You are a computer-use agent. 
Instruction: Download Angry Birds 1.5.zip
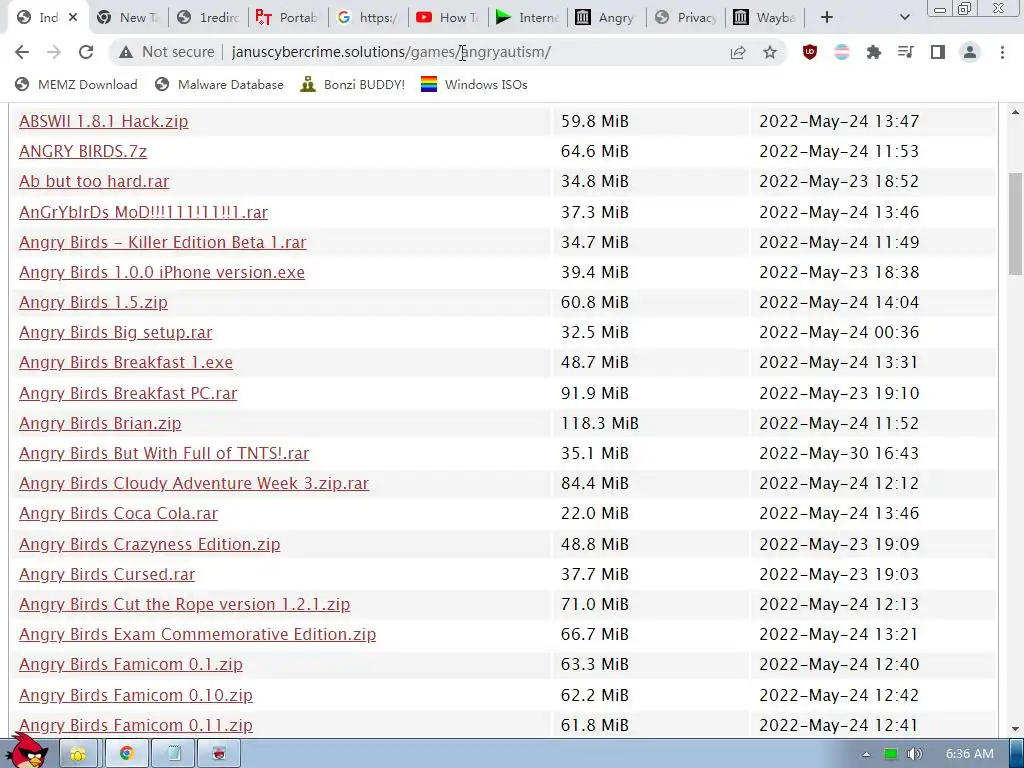coord(93,302)
